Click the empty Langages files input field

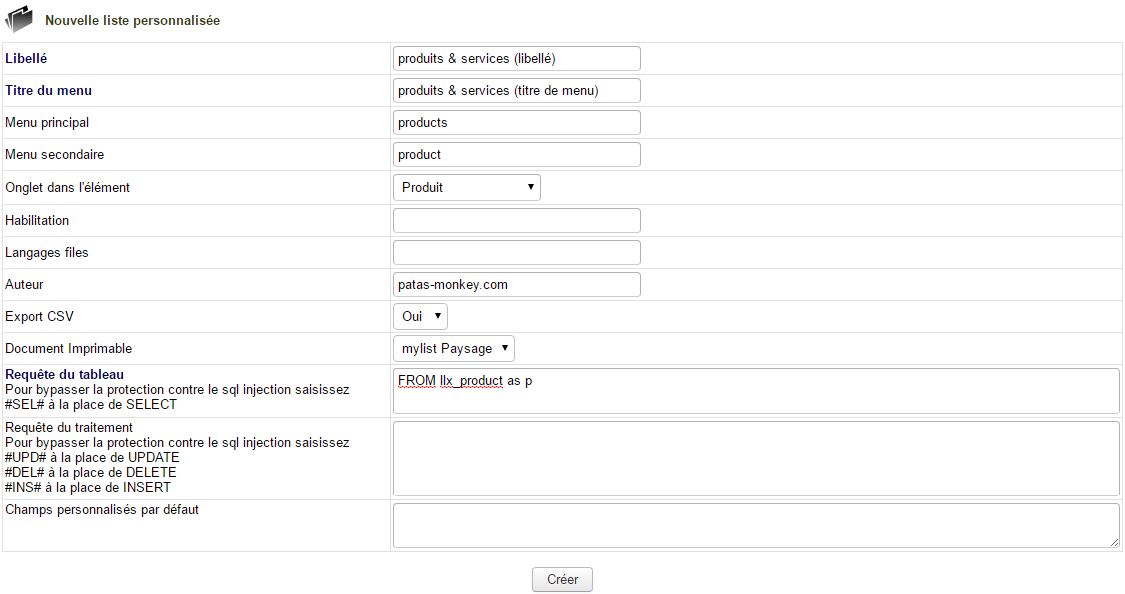point(516,252)
